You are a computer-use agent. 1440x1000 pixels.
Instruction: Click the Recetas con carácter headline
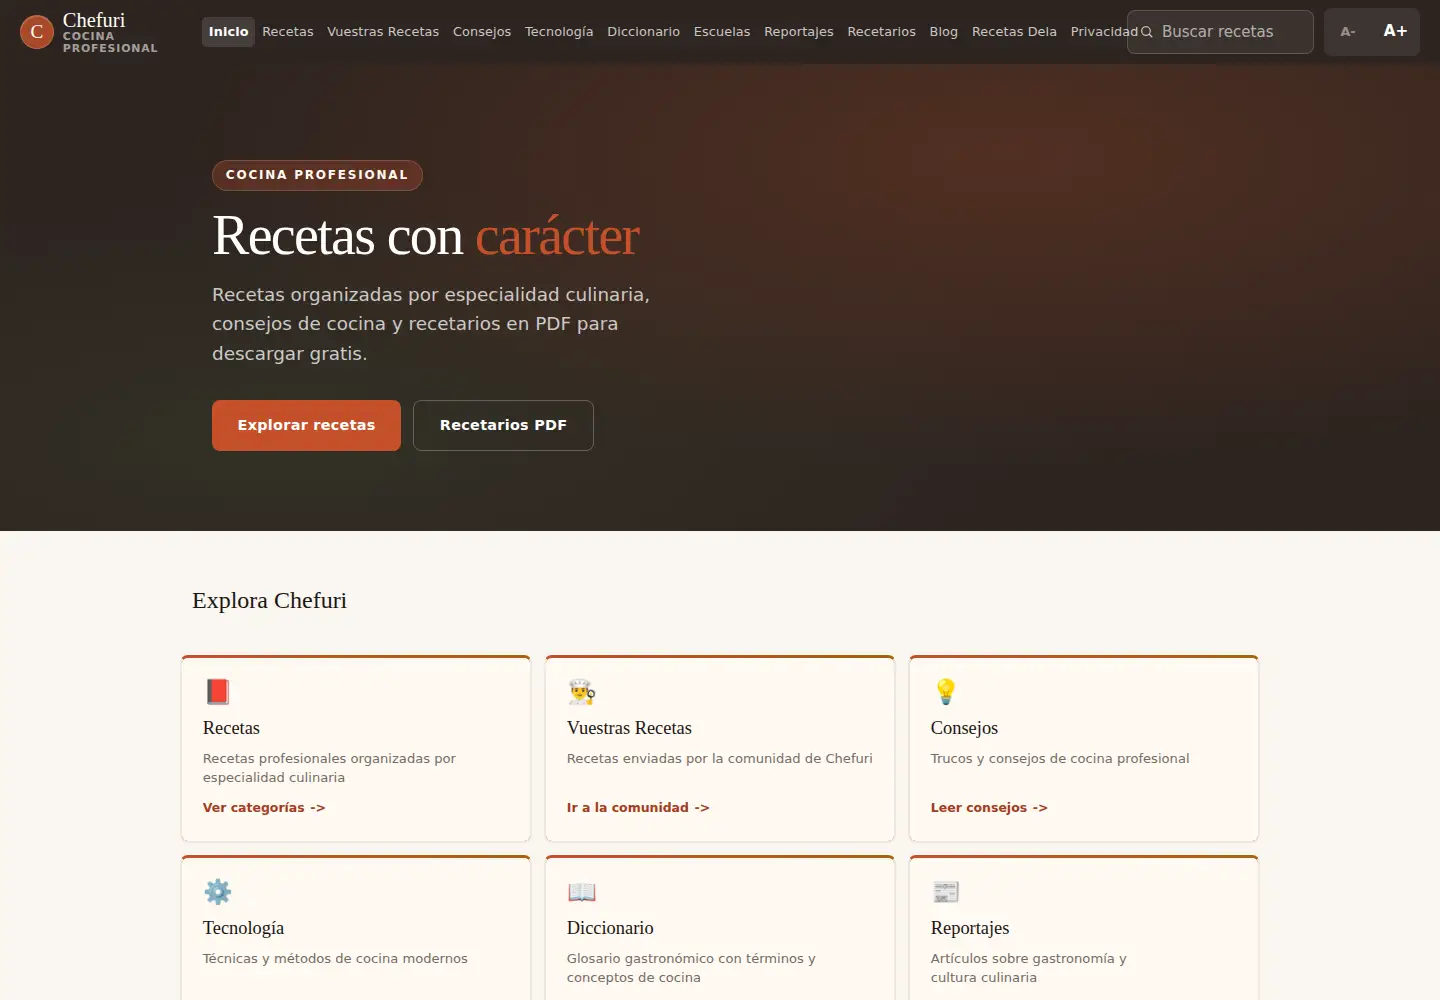426,236
